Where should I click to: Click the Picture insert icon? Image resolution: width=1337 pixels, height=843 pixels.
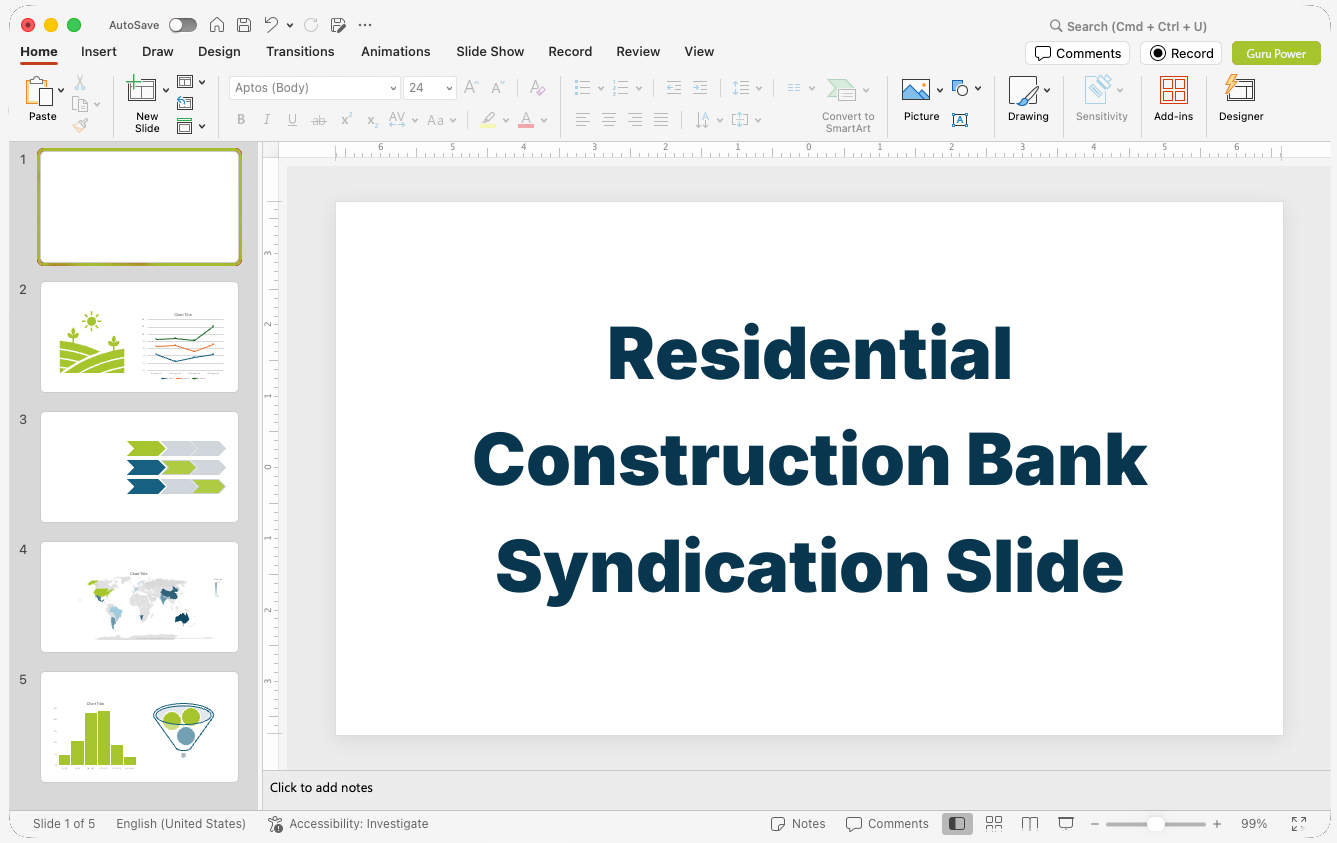pos(916,91)
